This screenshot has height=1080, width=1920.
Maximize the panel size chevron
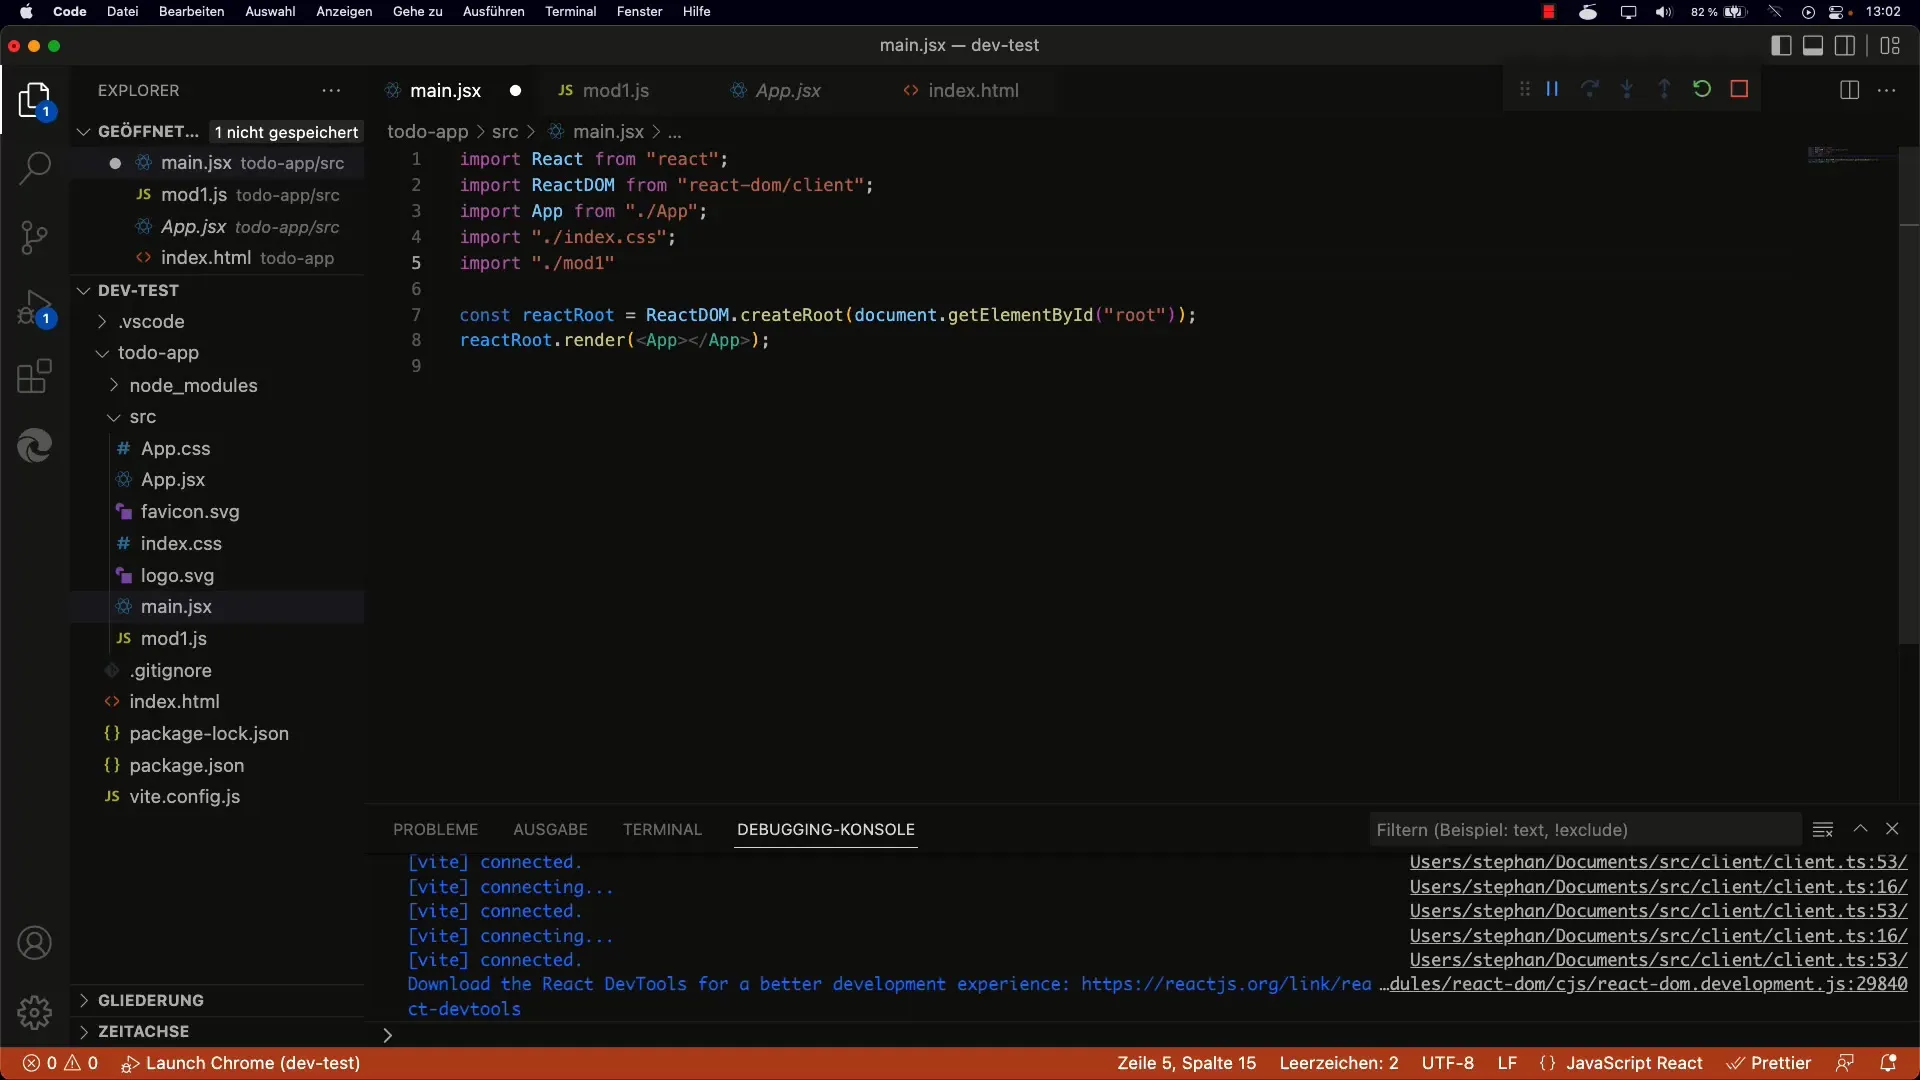pyautogui.click(x=1860, y=829)
